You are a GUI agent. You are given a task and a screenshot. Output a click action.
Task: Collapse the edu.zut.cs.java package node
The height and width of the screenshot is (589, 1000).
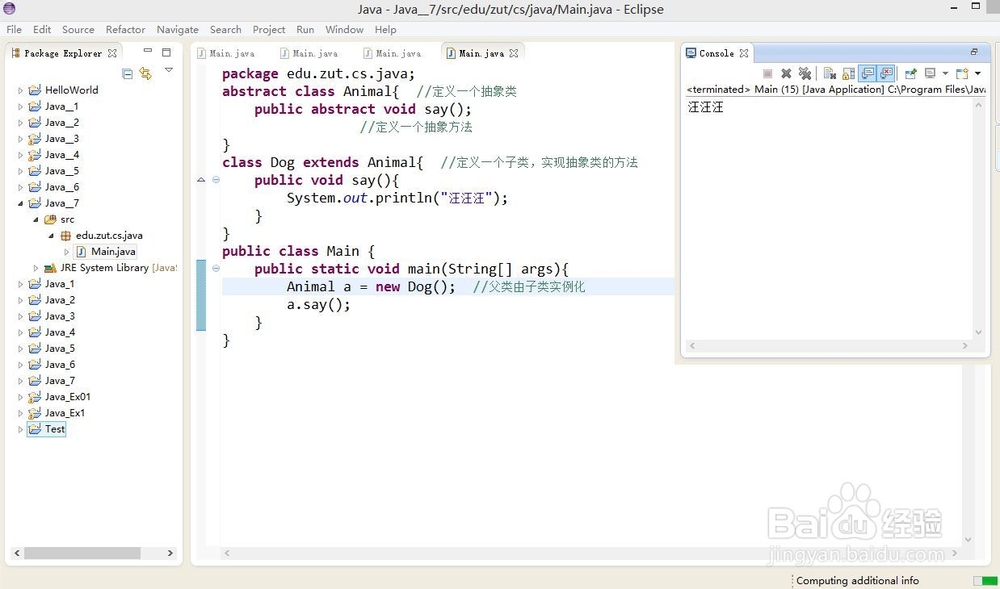(51, 236)
